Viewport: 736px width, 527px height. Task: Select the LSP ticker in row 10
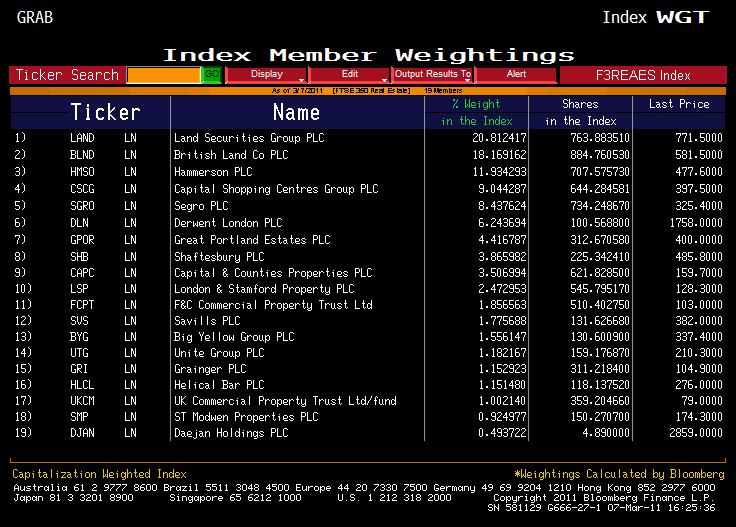(79, 289)
